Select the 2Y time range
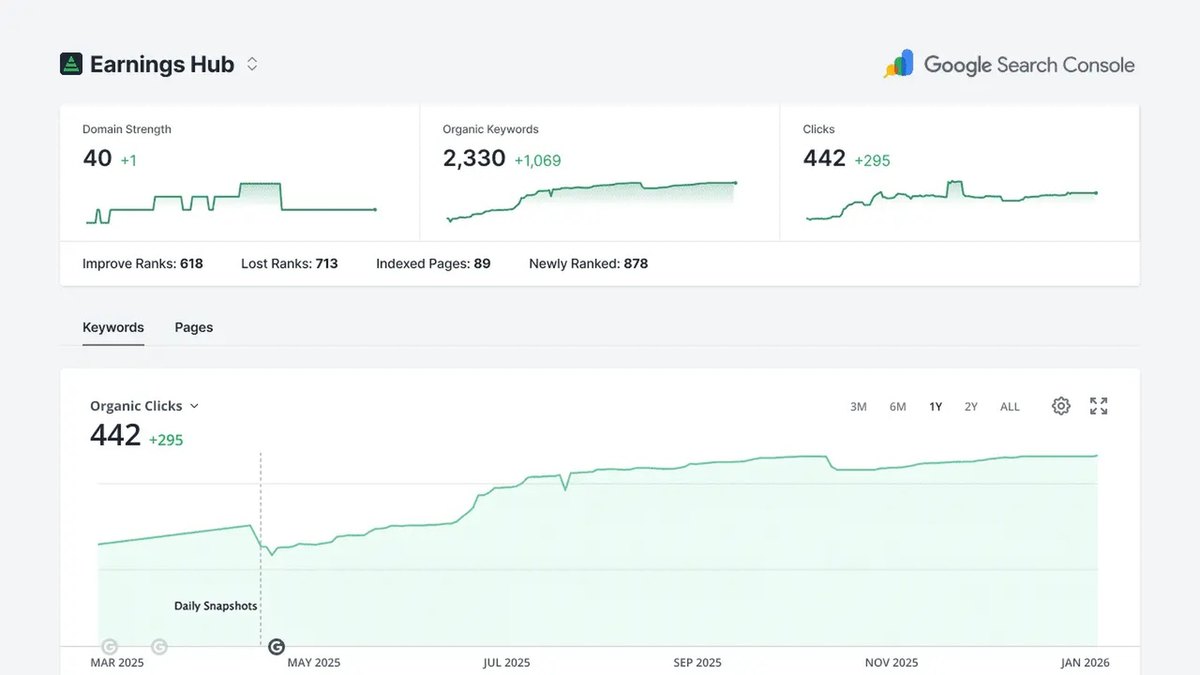Screen dimensions: 1200x675 coord(971,407)
